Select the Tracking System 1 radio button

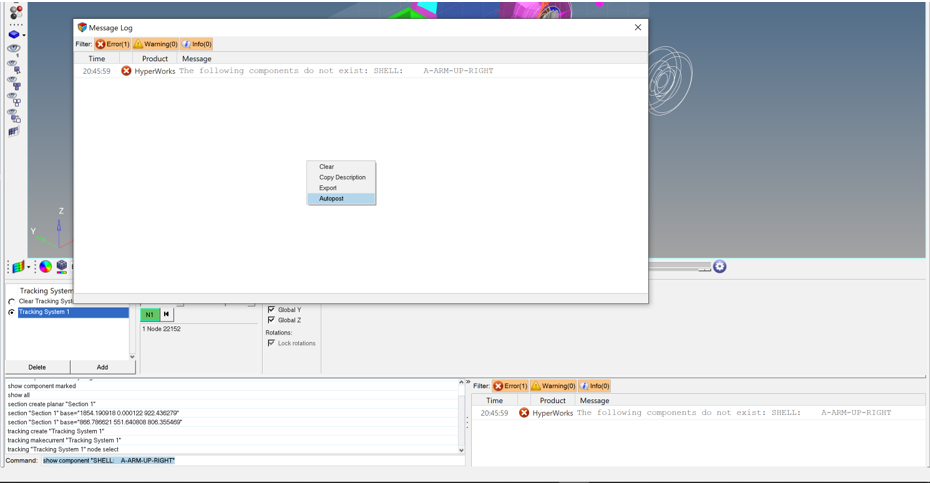click(x=11, y=312)
